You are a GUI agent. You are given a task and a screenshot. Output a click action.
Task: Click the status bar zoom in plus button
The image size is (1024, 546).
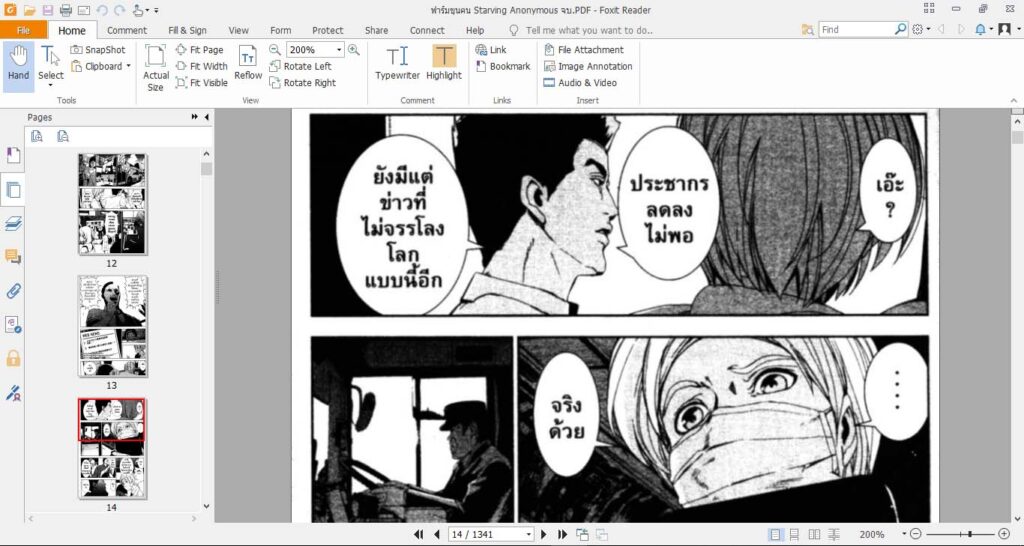click(x=1004, y=534)
